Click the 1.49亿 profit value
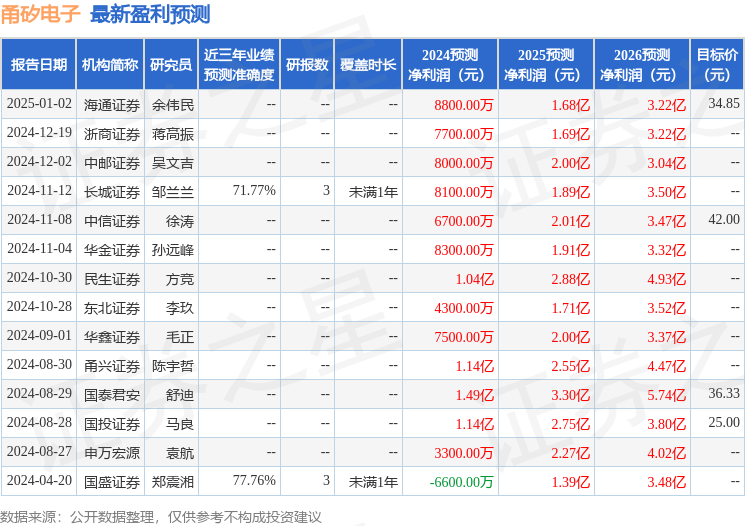The width and height of the screenshot is (745, 526). (x=475, y=395)
